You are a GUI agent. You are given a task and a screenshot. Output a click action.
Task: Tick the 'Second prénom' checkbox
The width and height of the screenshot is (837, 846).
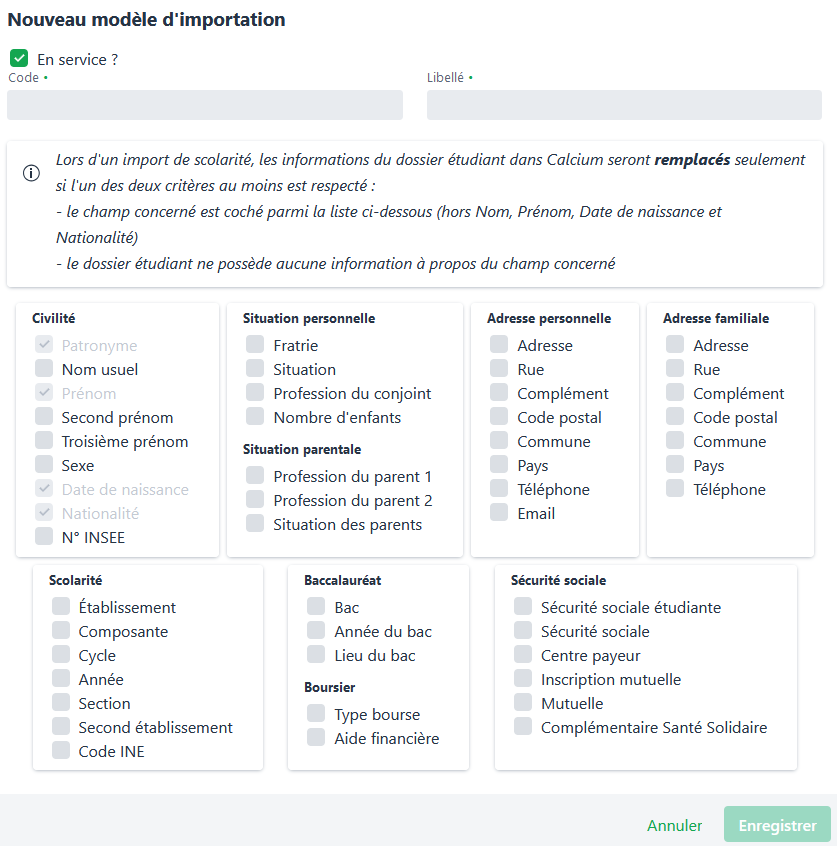point(44,417)
